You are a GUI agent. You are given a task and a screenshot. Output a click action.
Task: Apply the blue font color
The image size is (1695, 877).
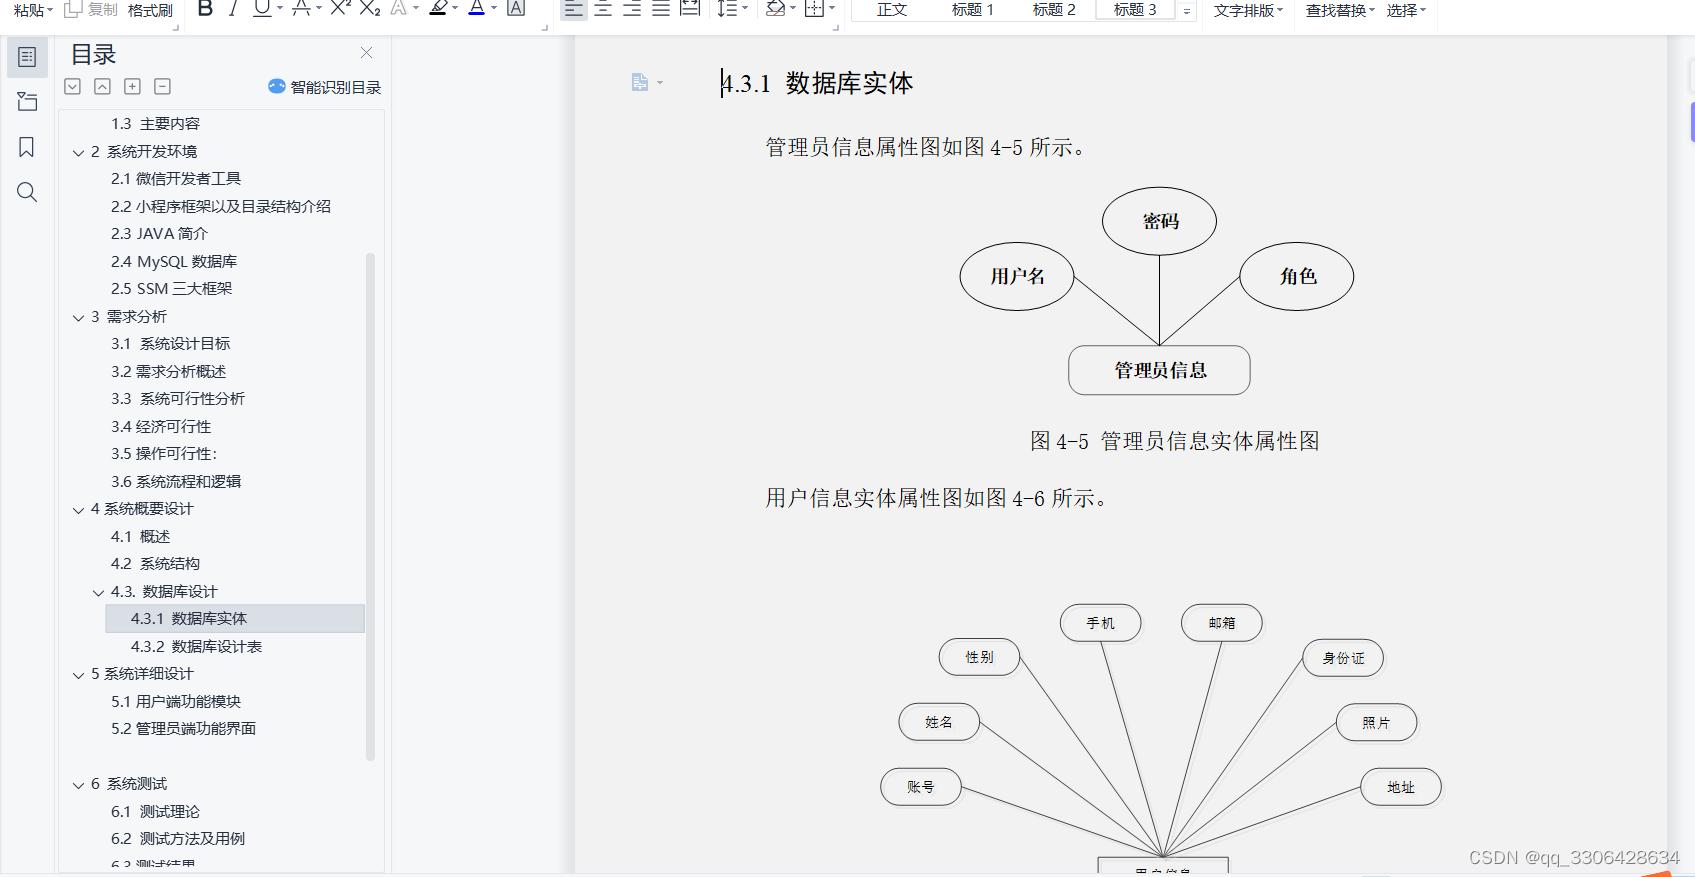[477, 9]
